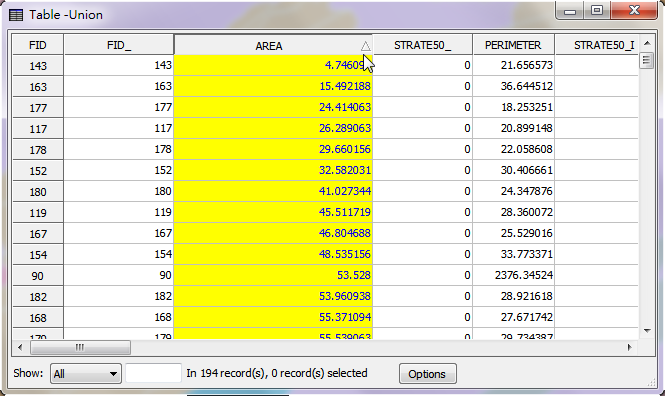Click AREA cell 55.371094
The image size is (665, 396).
tap(273, 318)
